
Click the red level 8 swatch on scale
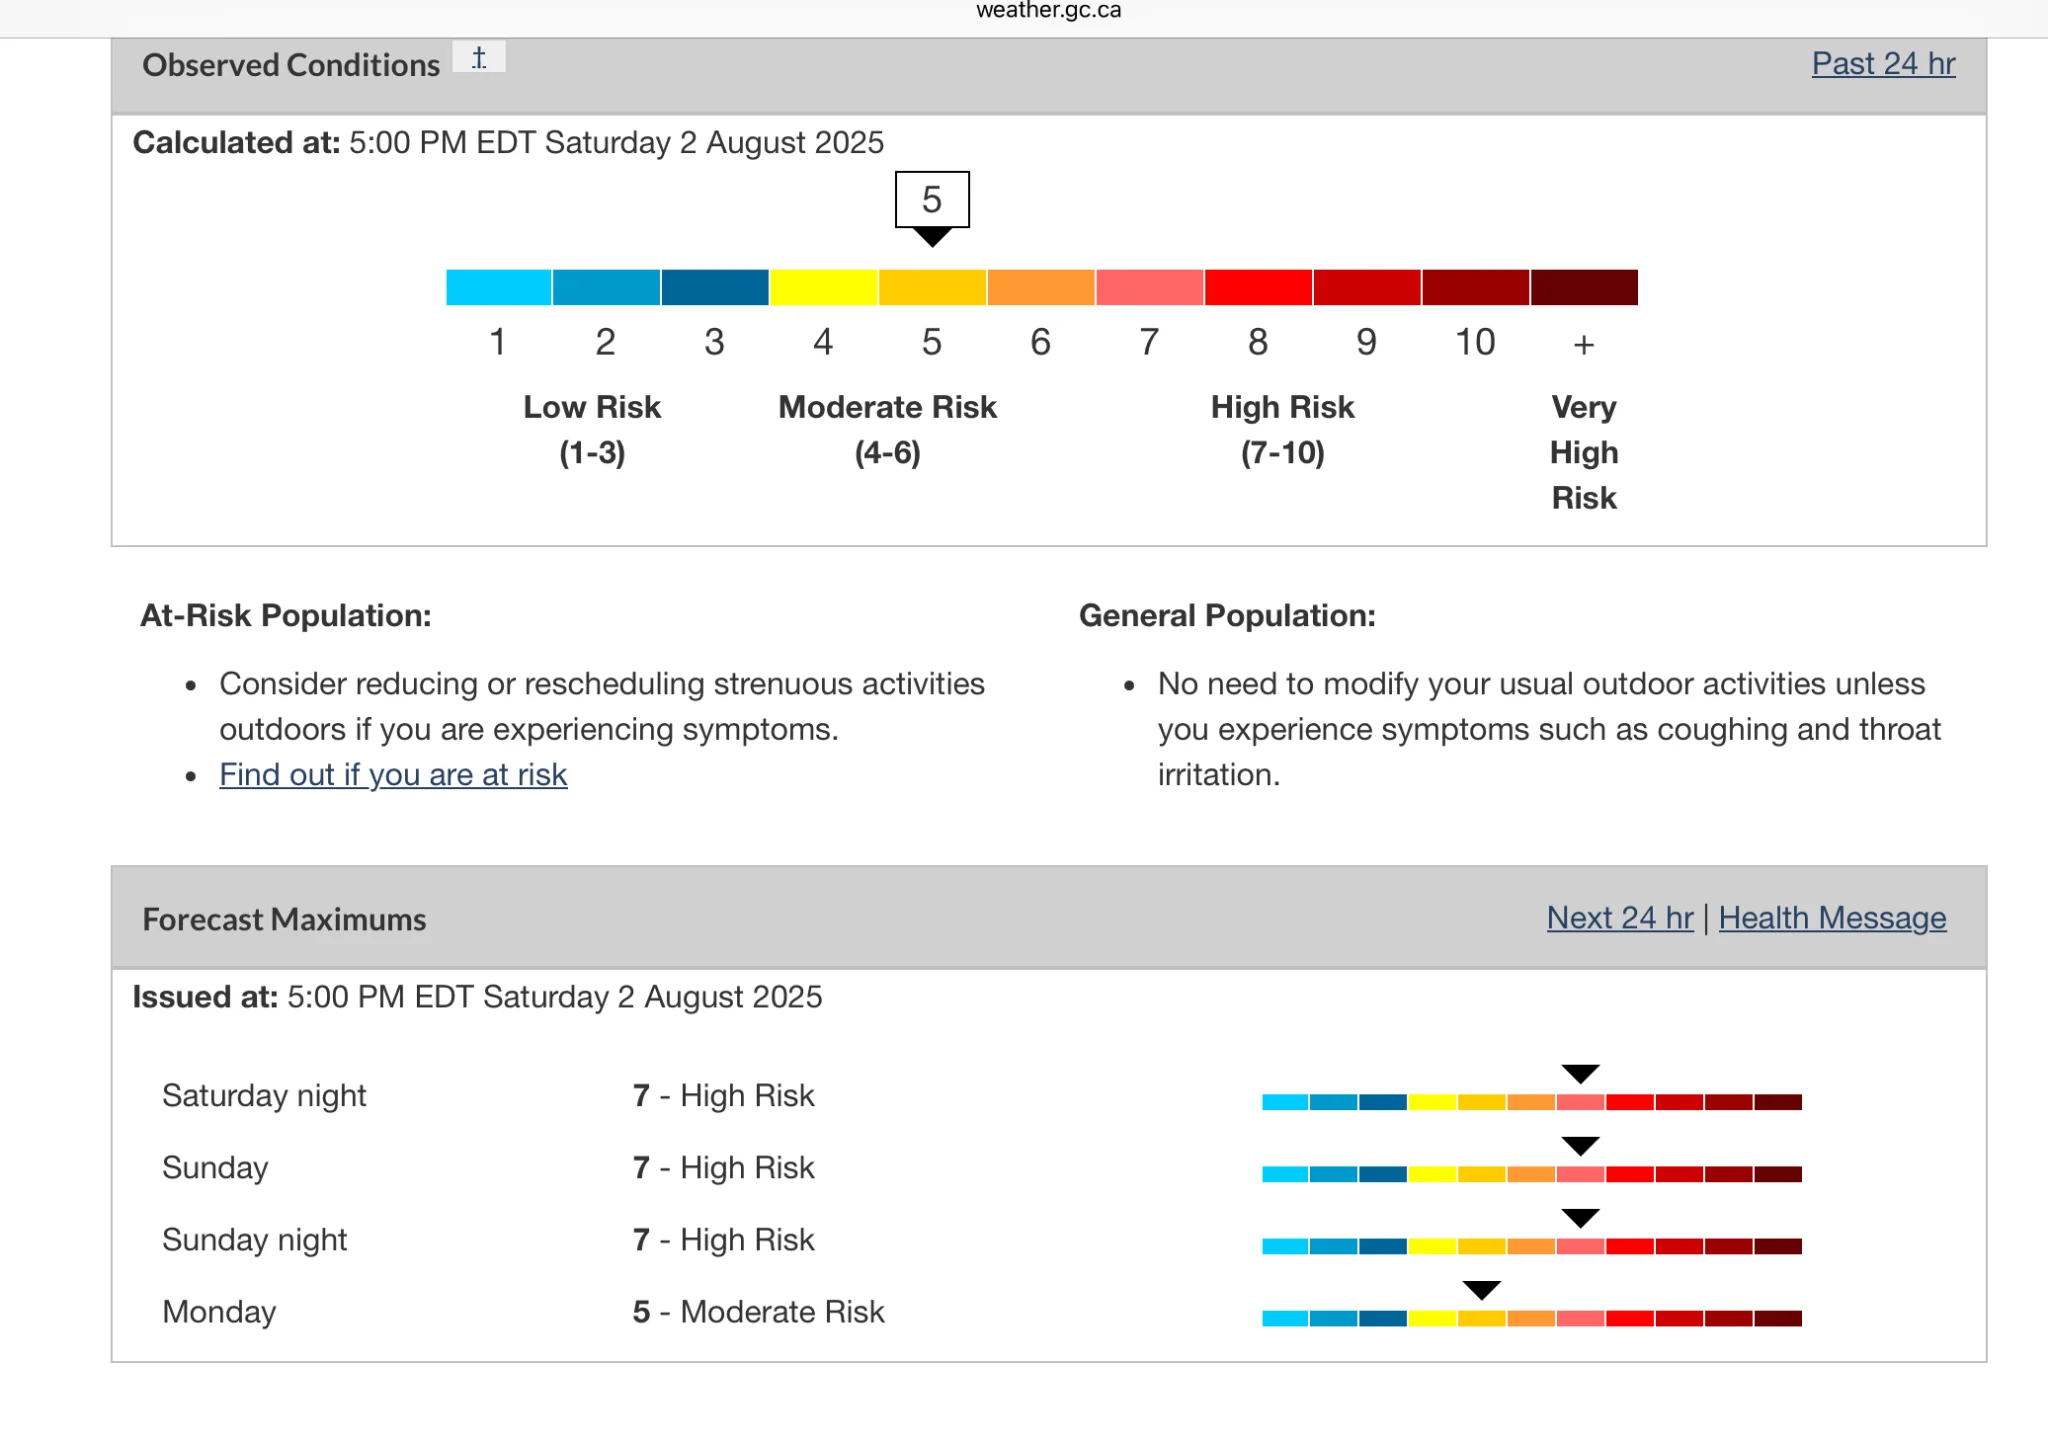(1258, 287)
